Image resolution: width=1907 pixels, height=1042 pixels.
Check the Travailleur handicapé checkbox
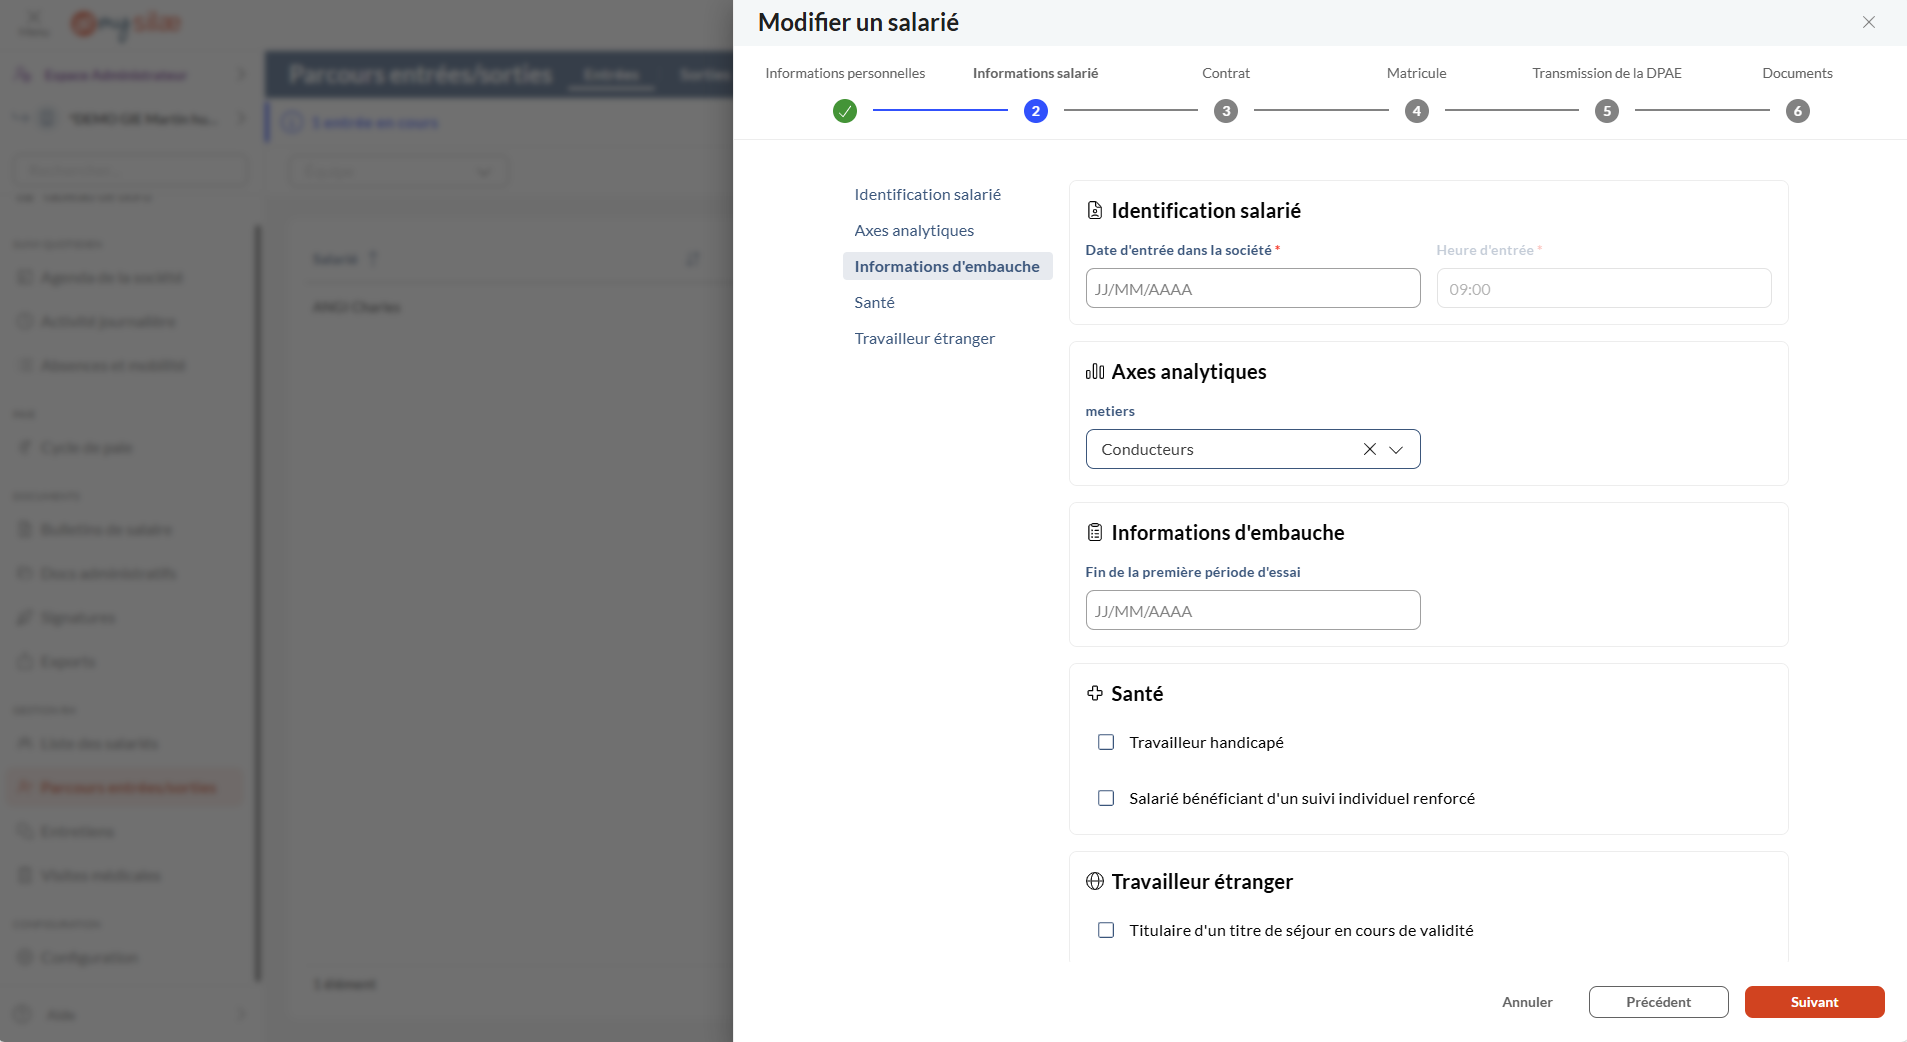(x=1106, y=742)
